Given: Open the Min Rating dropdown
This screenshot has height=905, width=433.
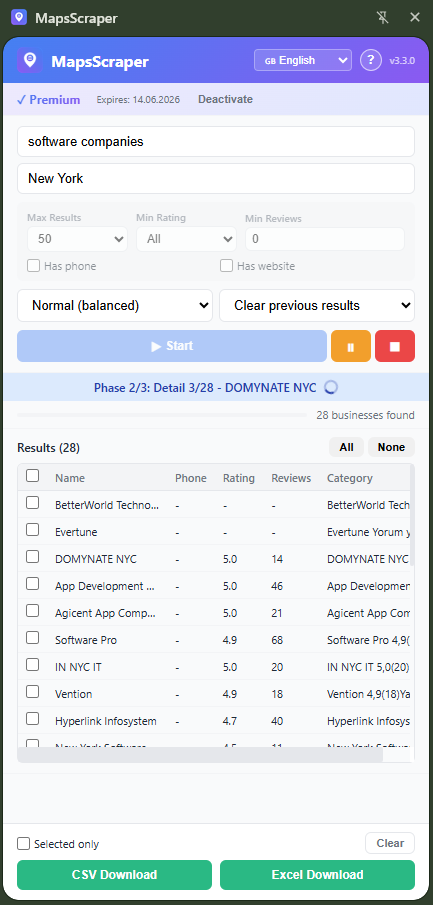Looking at the screenshot, I should (x=186, y=239).
